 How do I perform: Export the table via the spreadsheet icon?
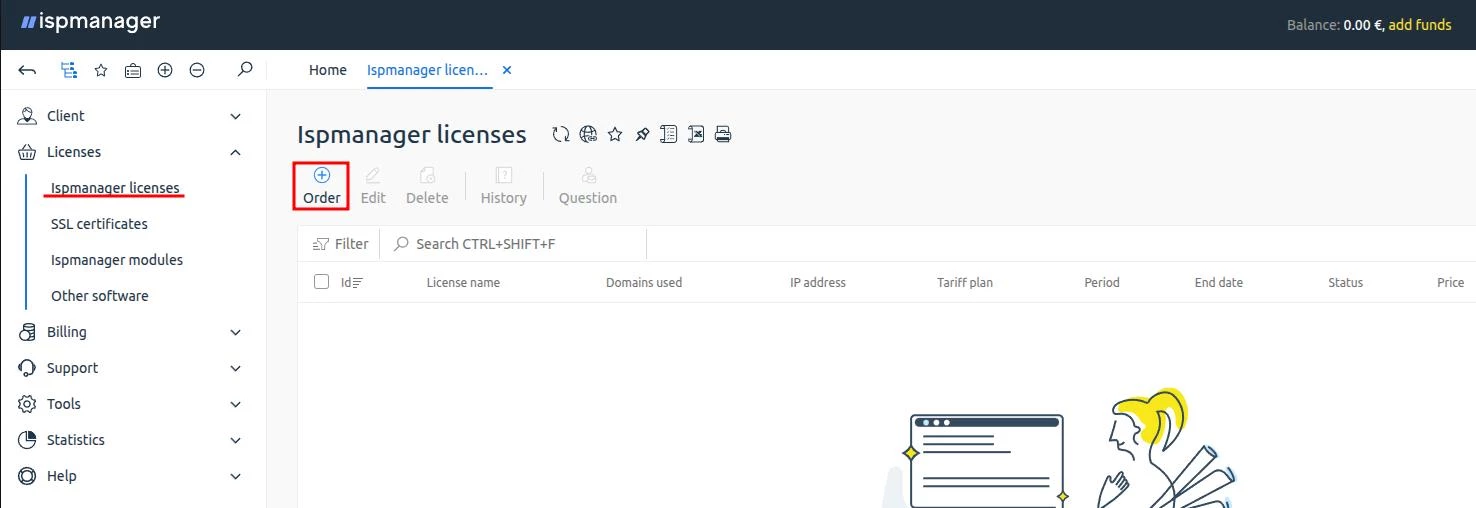click(696, 134)
